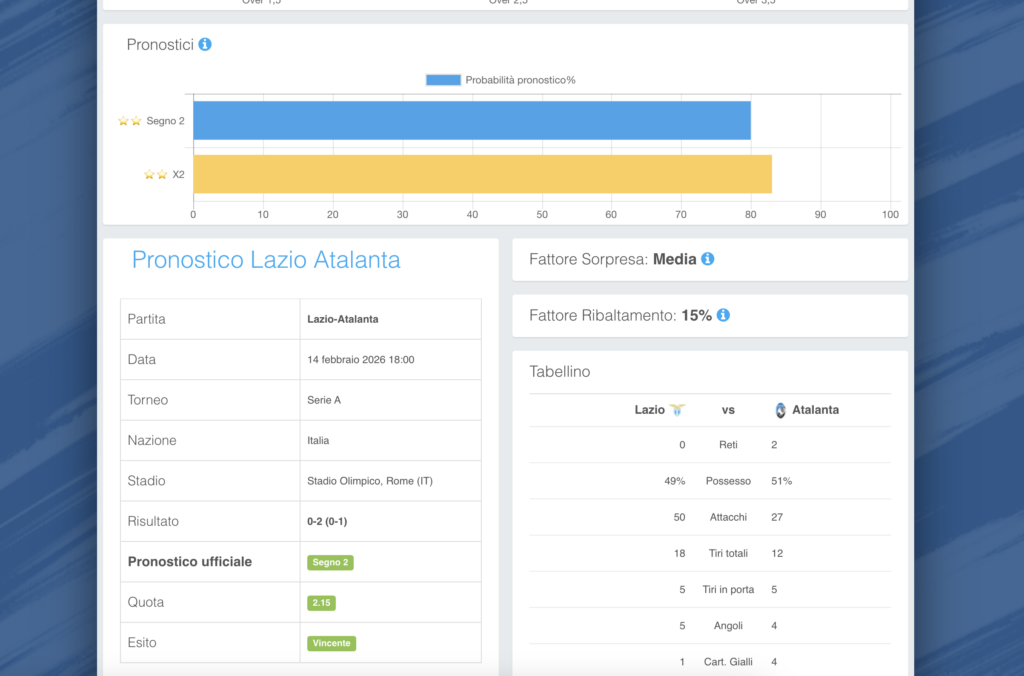
Task: Click the green Segno 2 badge
Action: tap(330, 563)
